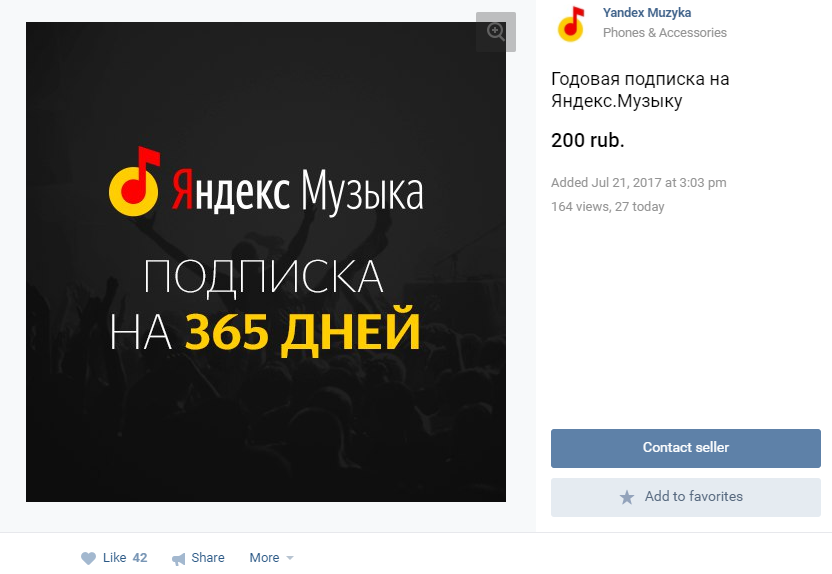Click the Share text link

(208, 558)
